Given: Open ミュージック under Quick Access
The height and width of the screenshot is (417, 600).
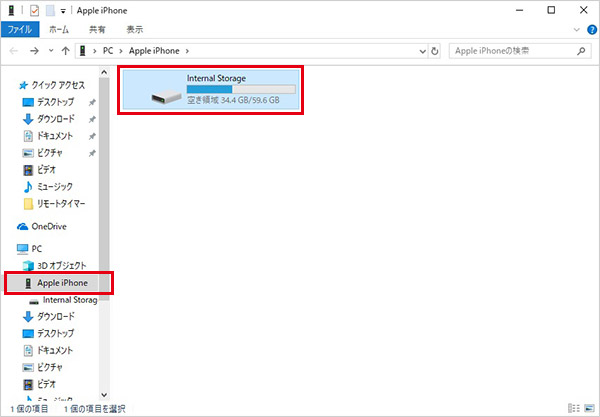Looking at the screenshot, I should coord(47,187).
